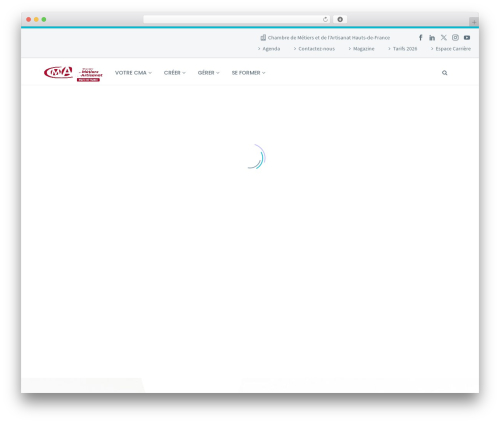
Task: Expand the GÉRER dropdown menu
Action: pyautogui.click(x=209, y=73)
